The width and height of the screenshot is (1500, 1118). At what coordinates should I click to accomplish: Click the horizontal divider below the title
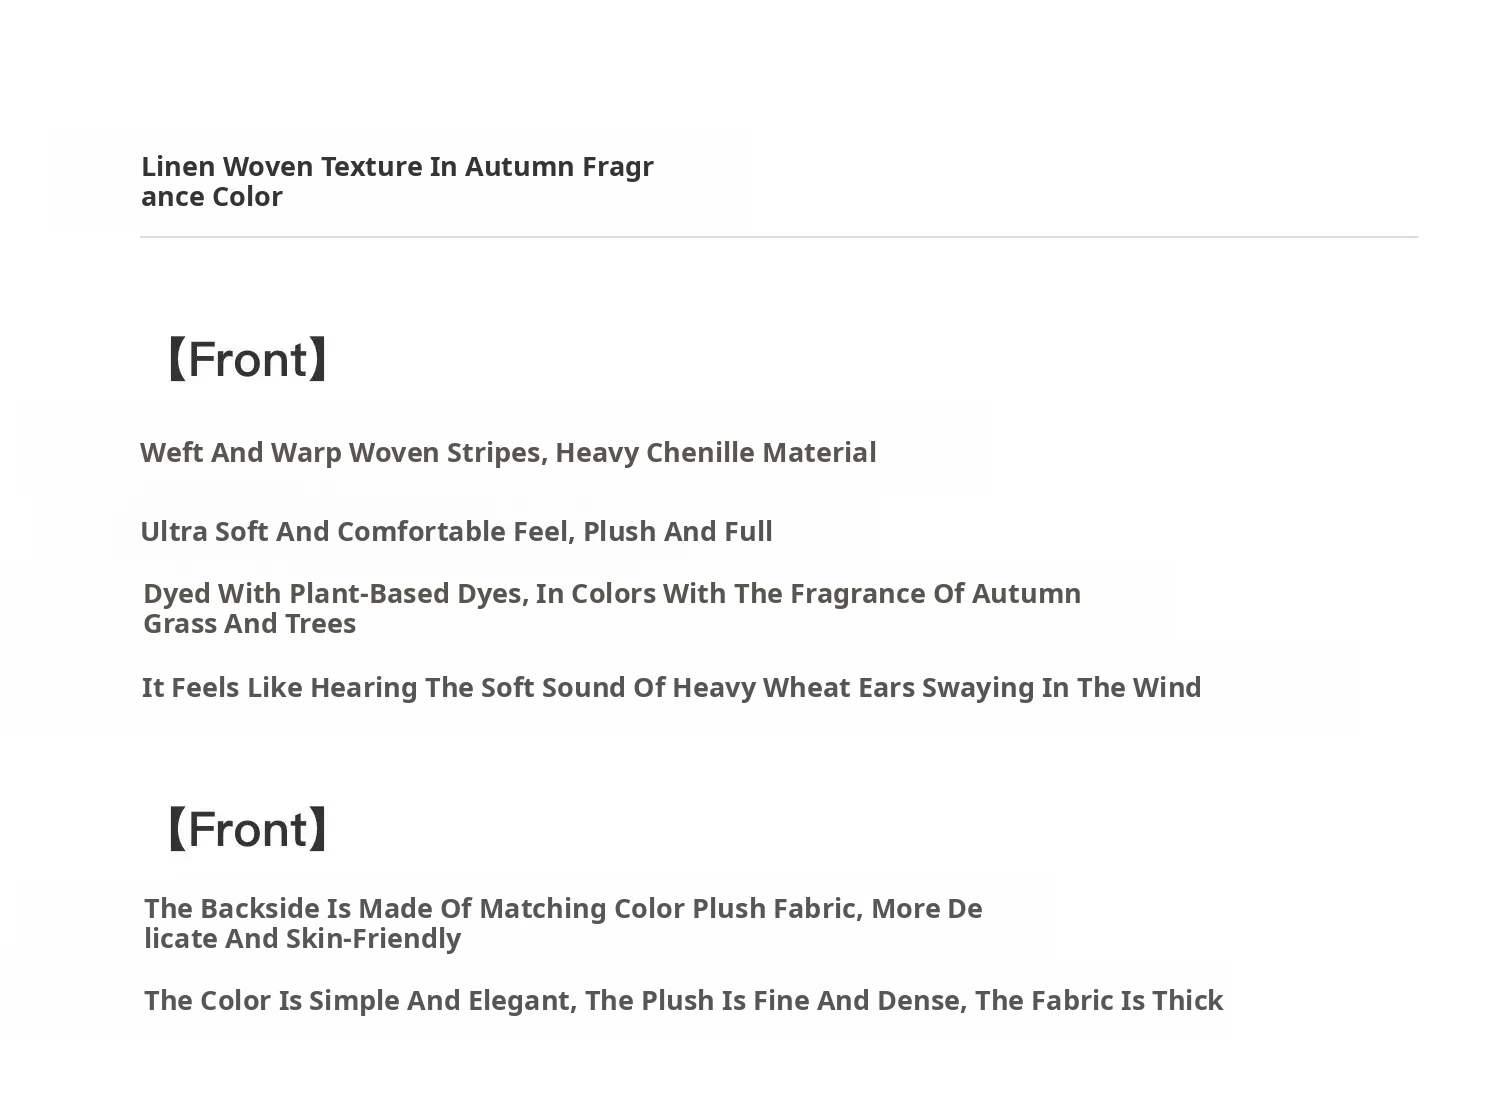click(778, 237)
